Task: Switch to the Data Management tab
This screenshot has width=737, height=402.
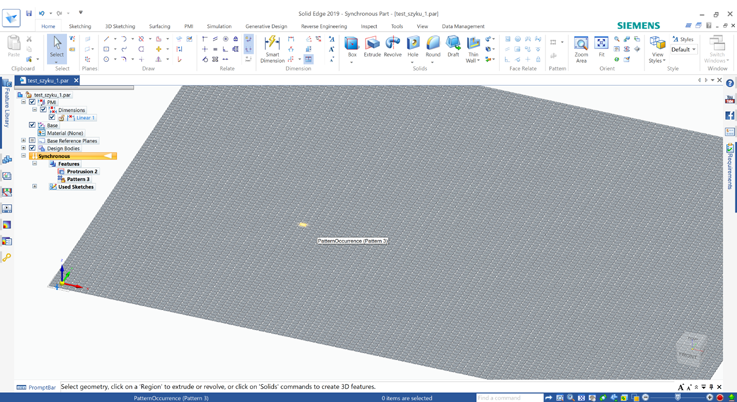Action: (x=463, y=26)
